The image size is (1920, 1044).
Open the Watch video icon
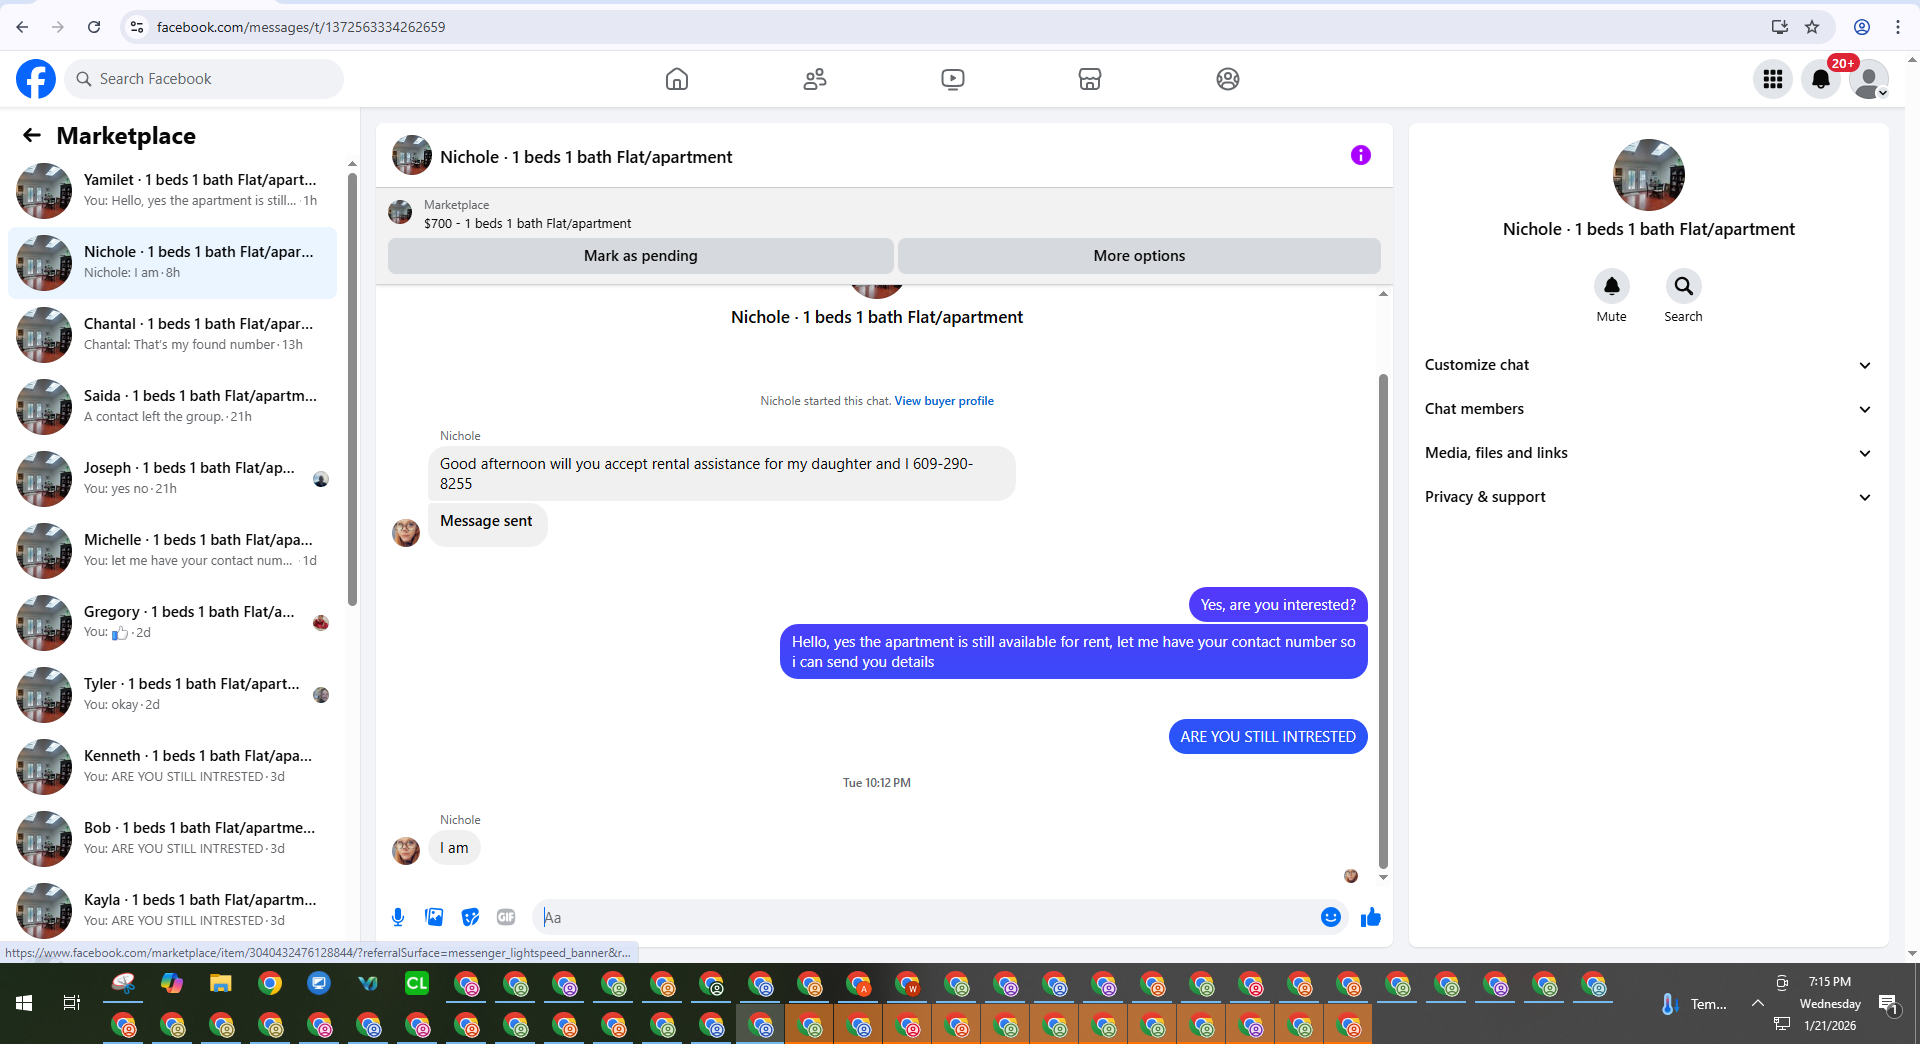[953, 79]
